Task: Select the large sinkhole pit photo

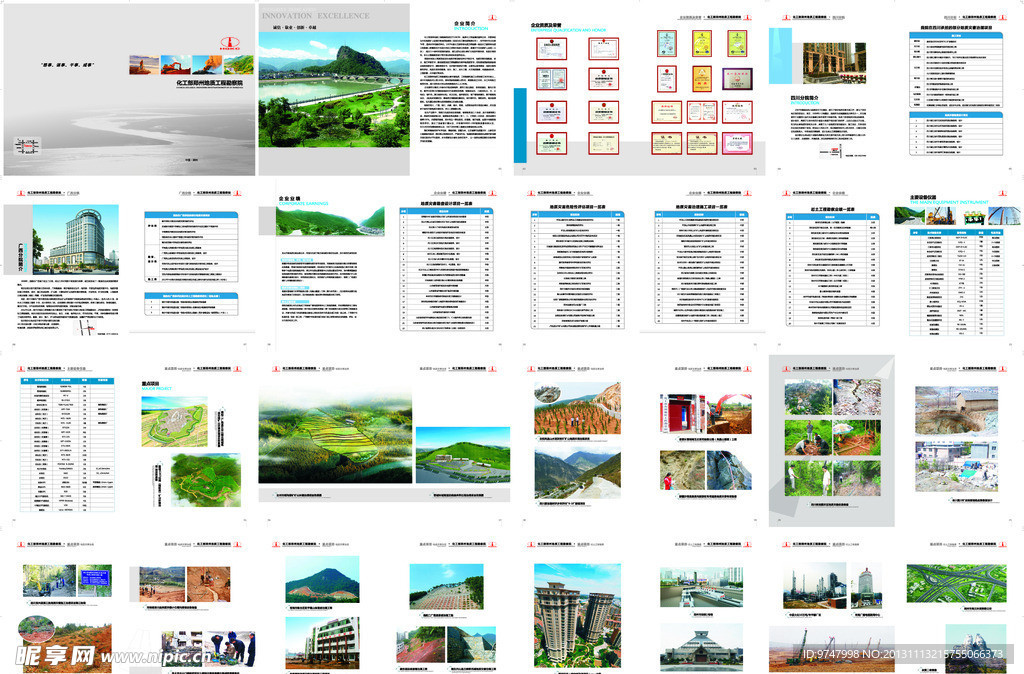Action: click(956, 411)
